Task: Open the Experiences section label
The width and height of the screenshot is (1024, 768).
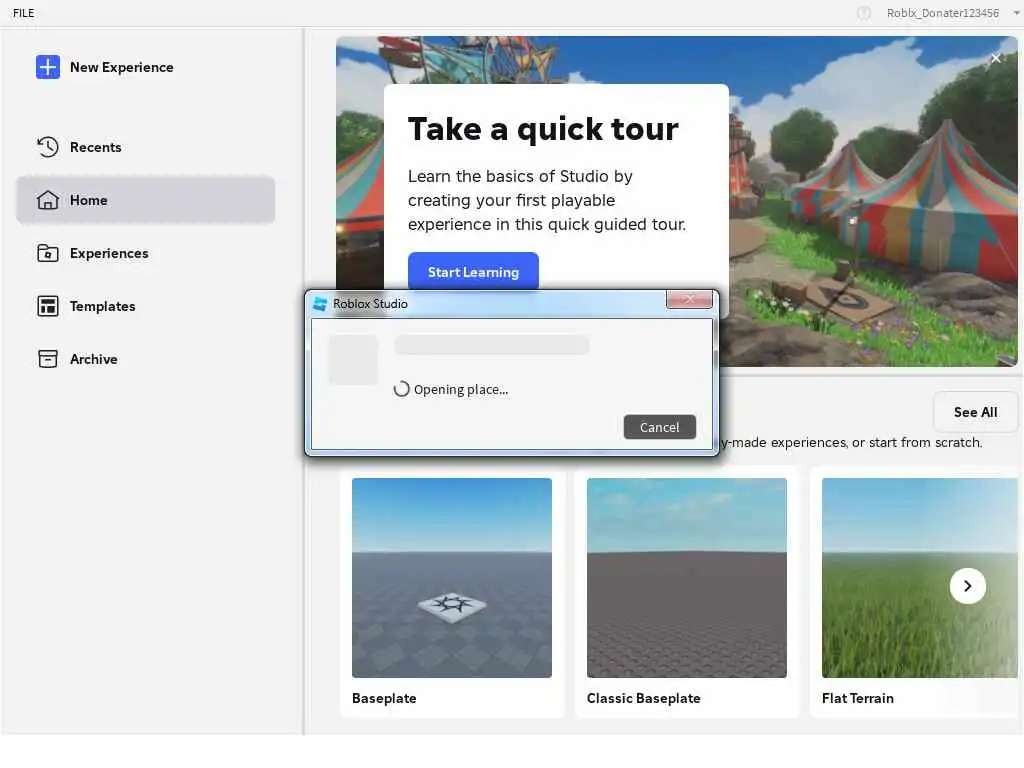Action: 109,253
